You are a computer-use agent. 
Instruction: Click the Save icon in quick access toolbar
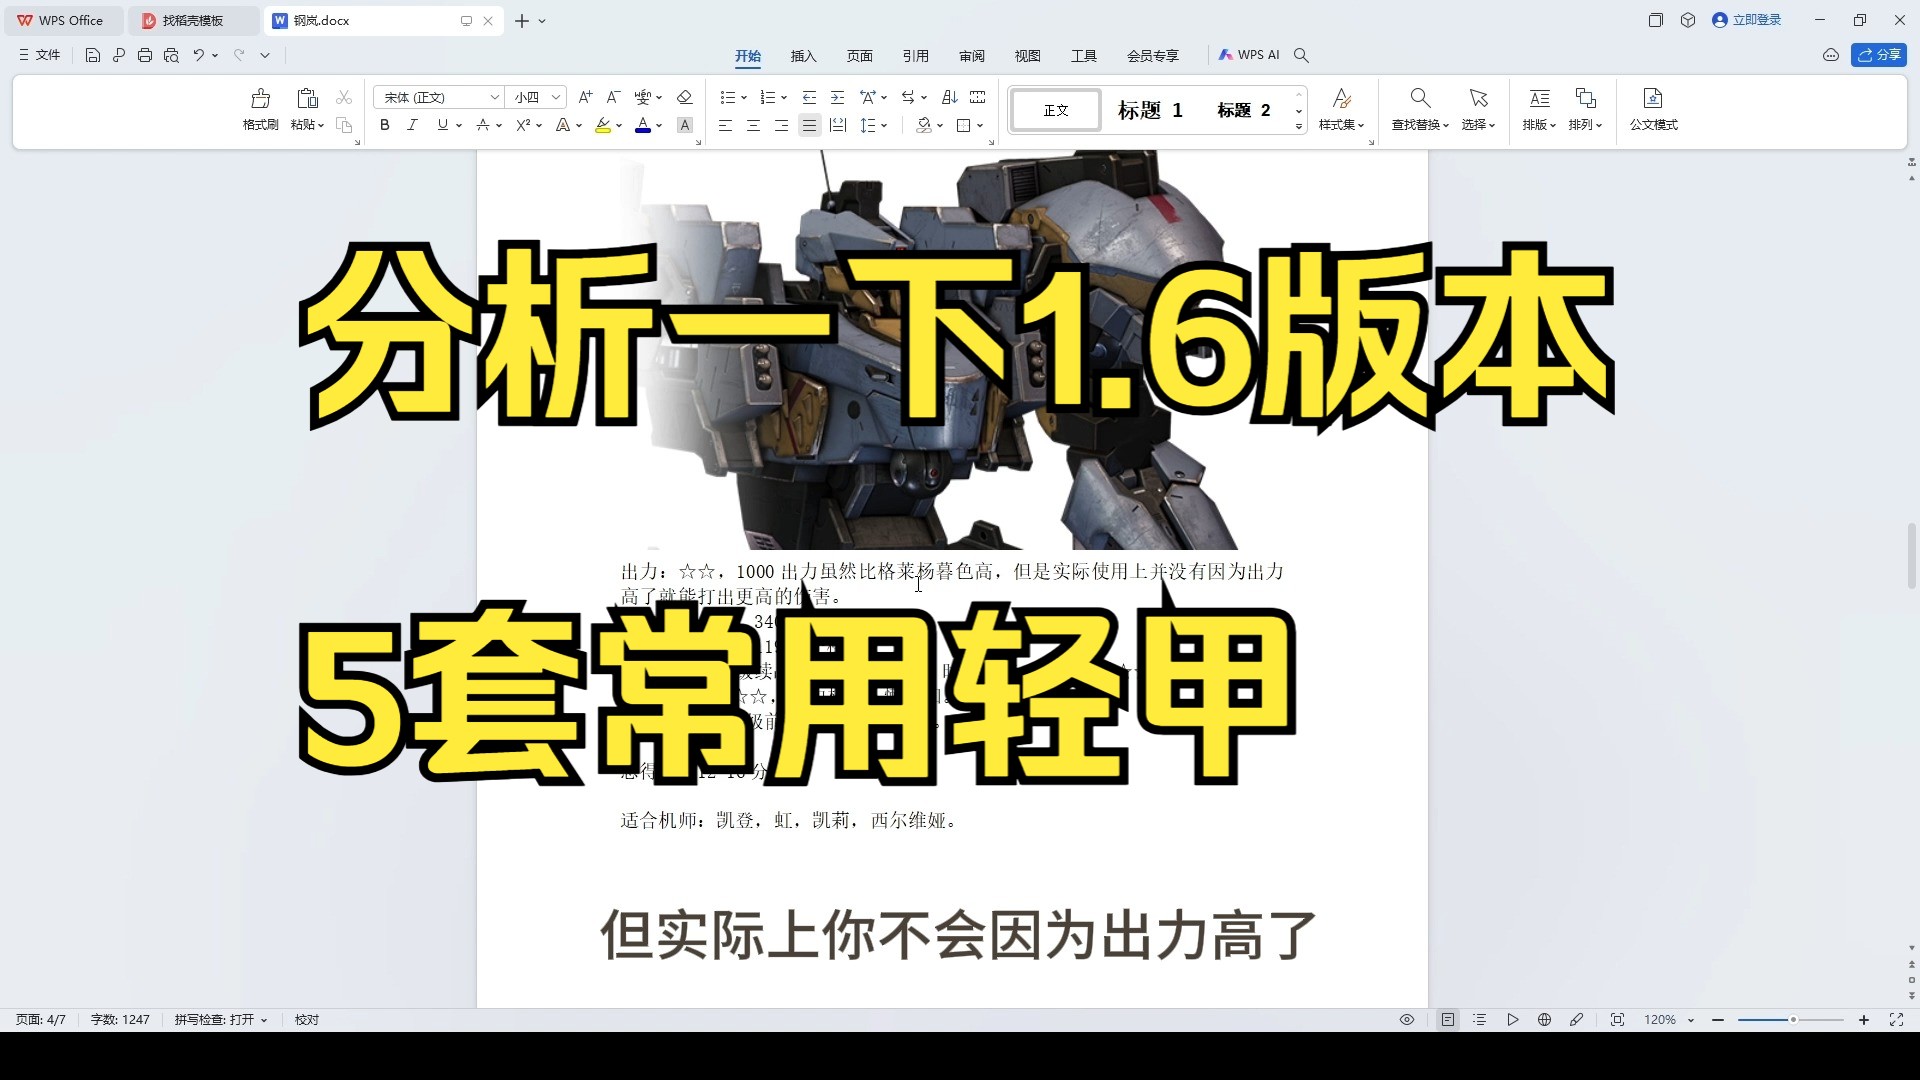[92, 55]
